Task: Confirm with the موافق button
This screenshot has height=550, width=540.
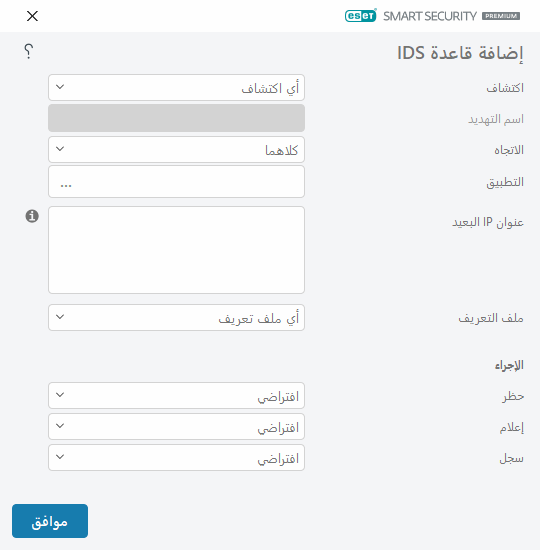Action: 50,521
